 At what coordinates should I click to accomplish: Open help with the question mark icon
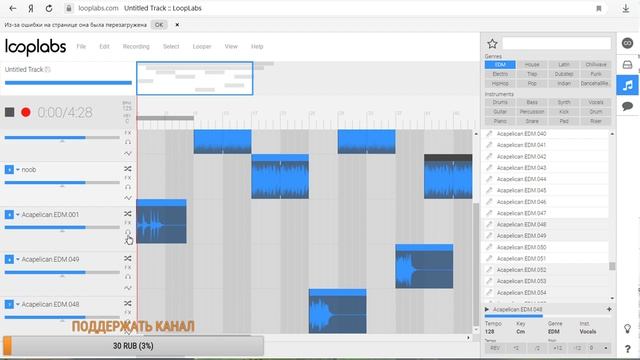pos(628,349)
